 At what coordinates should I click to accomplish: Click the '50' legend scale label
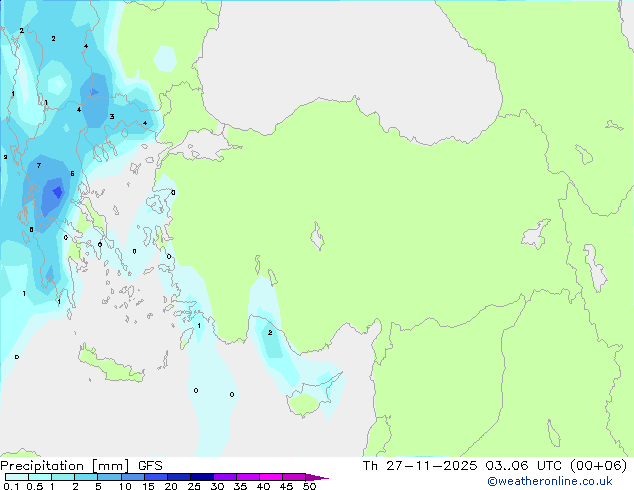[x=309, y=486]
